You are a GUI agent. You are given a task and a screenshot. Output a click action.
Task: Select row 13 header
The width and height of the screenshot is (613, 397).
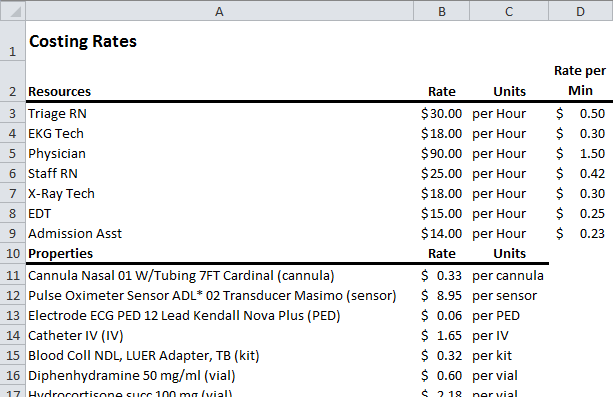pos(13,315)
